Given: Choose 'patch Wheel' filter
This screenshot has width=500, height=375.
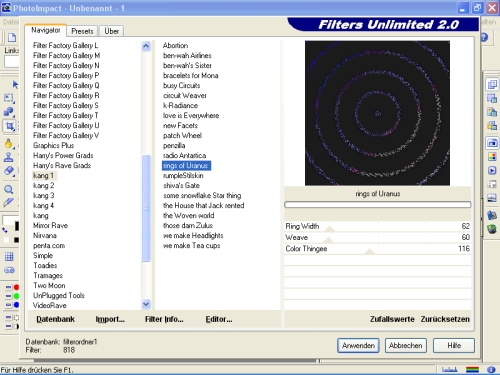Looking at the screenshot, I should pyautogui.click(x=182, y=135).
